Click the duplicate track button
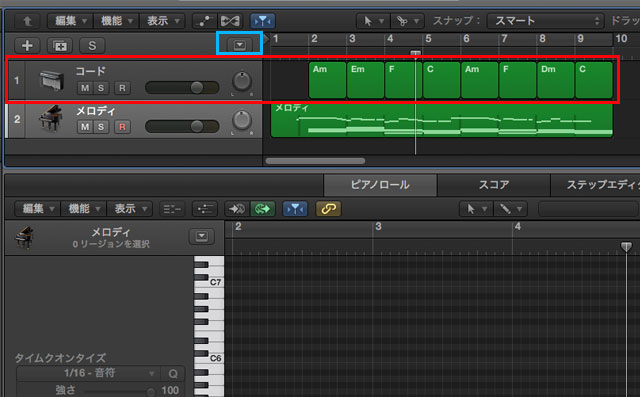This screenshot has width=640, height=397. click(x=60, y=45)
